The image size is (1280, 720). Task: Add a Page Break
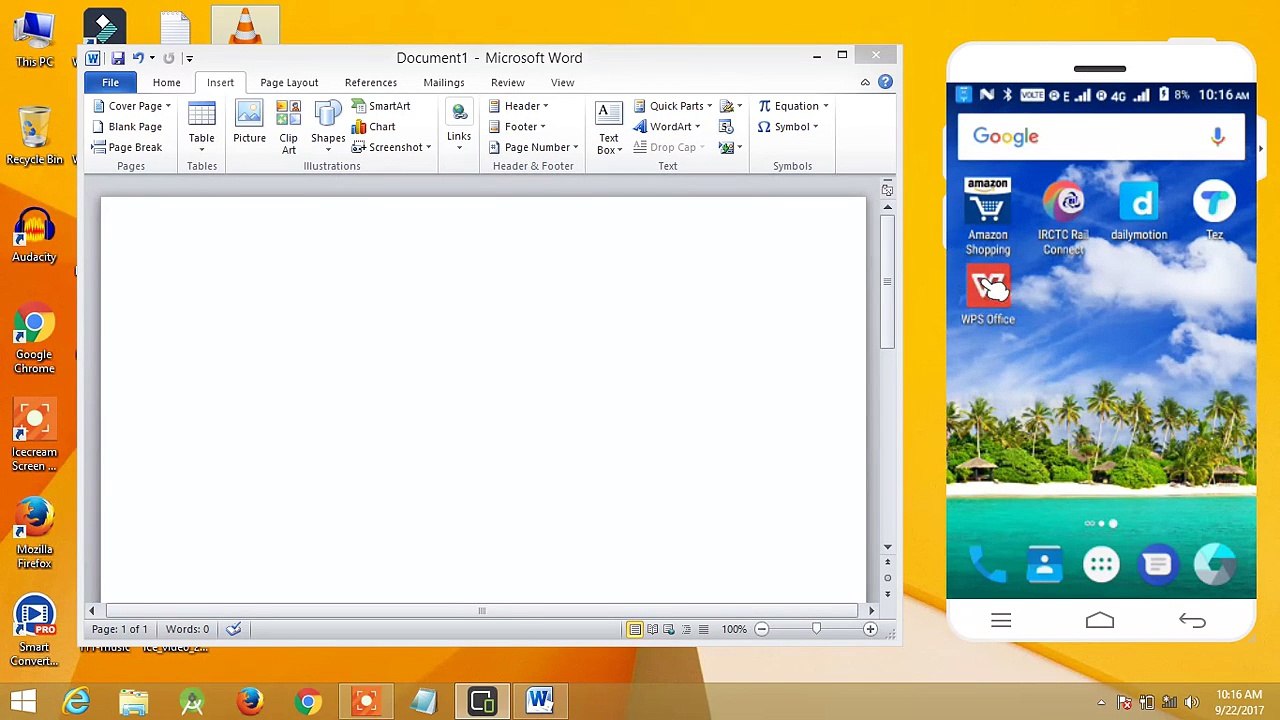click(x=127, y=147)
